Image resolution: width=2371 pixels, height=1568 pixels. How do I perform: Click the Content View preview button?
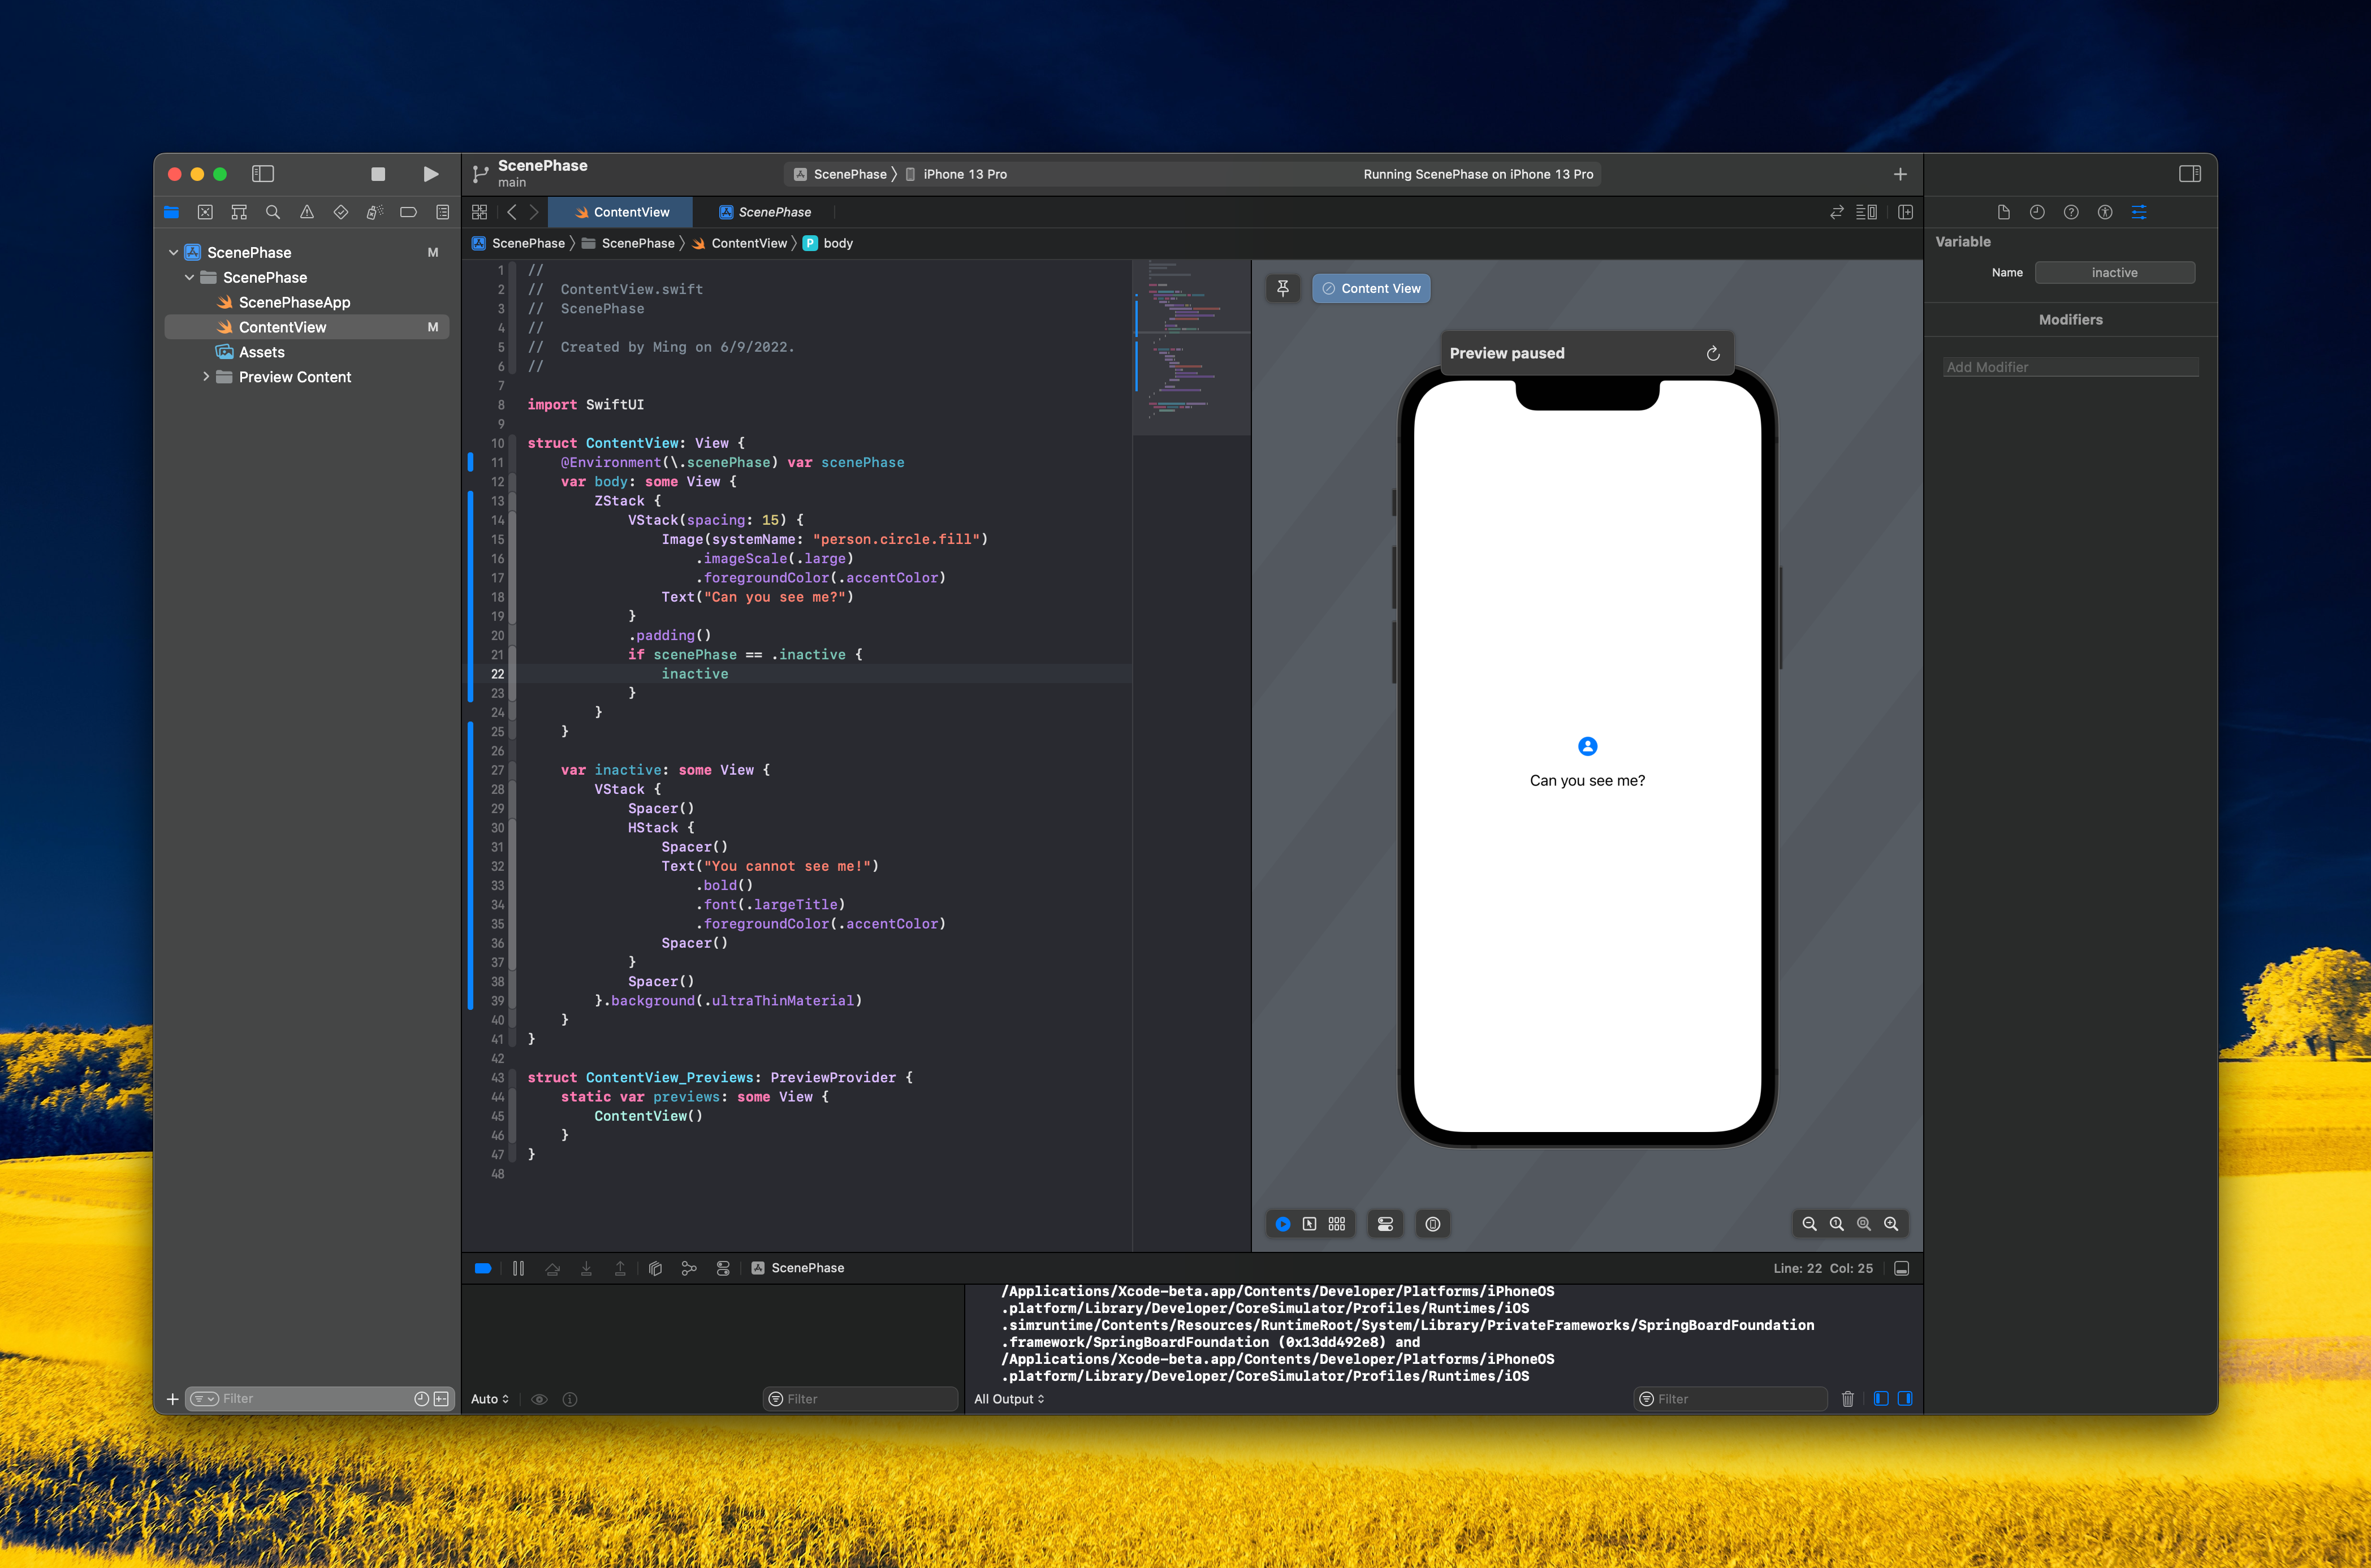[x=1371, y=288]
